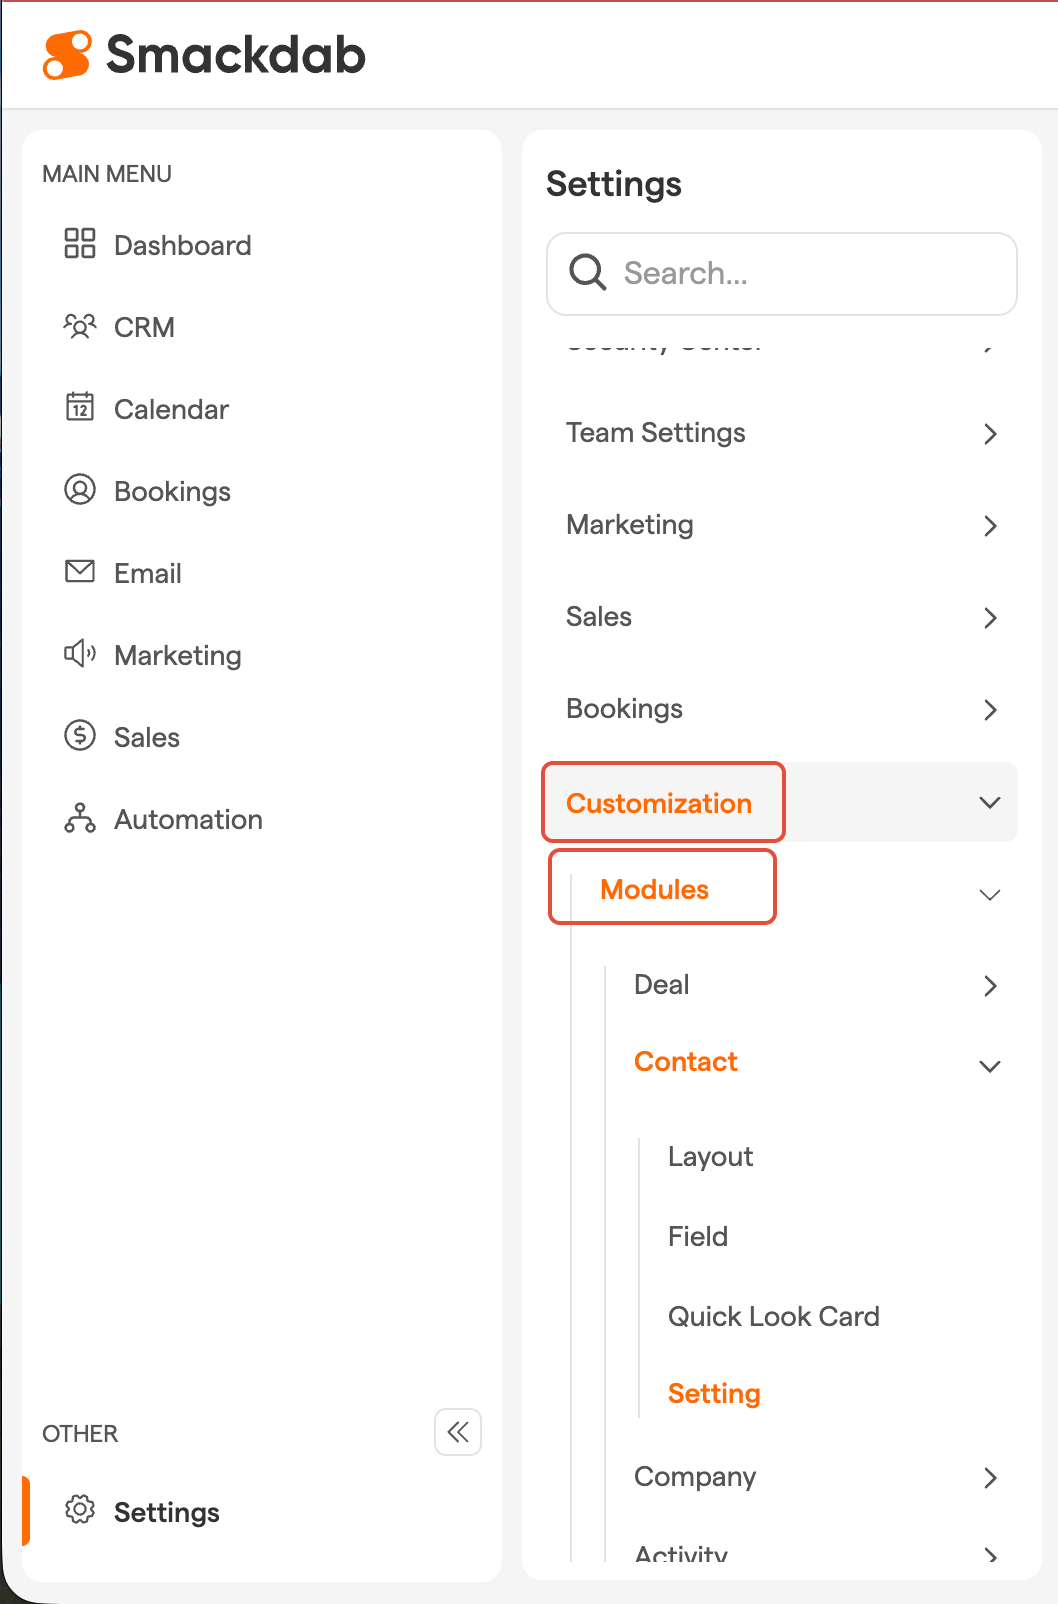Viewport: 1058px width, 1604px height.
Task: Click the Automation workflow icon
Action: (80, 818)
